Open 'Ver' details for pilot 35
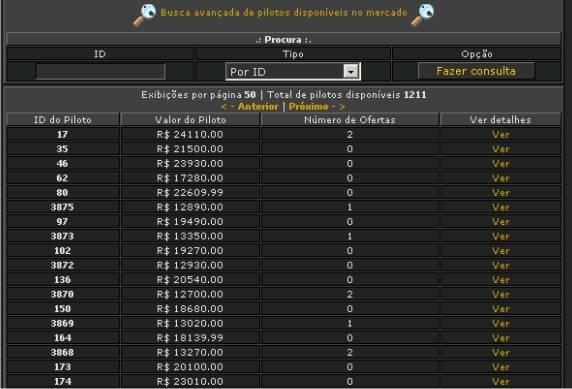572x389 pixels. click(500, 149)
